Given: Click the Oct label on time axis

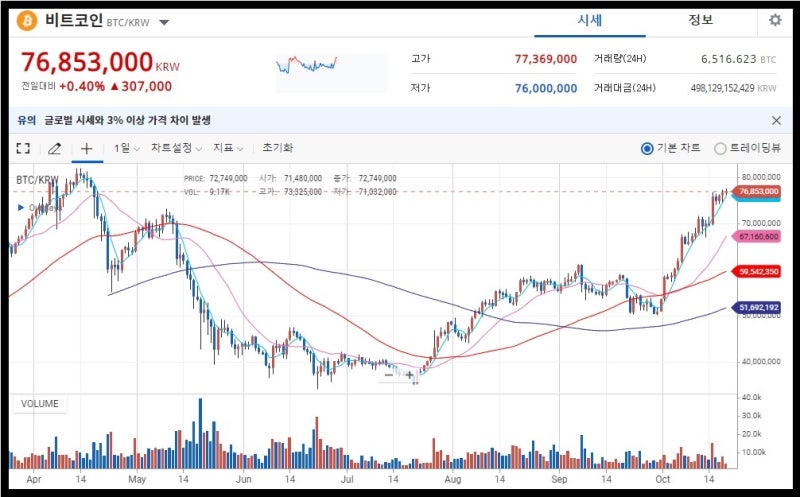Looking at the screenshot, I should [663, 479].
